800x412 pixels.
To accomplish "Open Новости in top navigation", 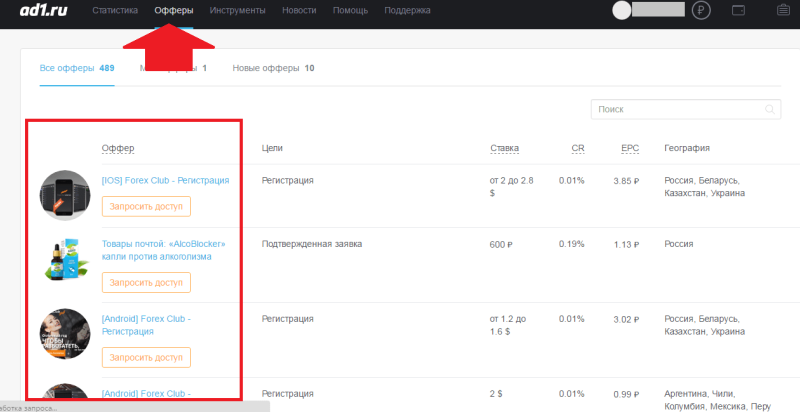I will tap(299, 10).
